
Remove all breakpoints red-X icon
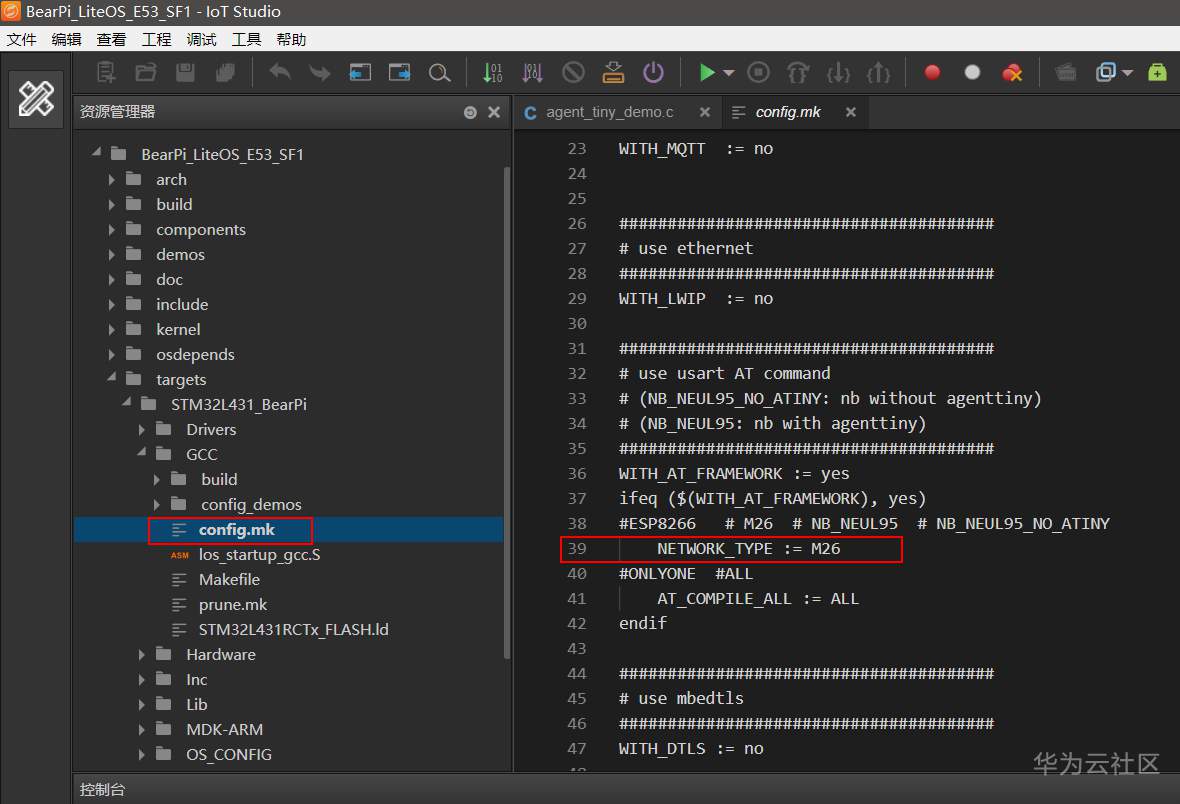[1012, 72]
